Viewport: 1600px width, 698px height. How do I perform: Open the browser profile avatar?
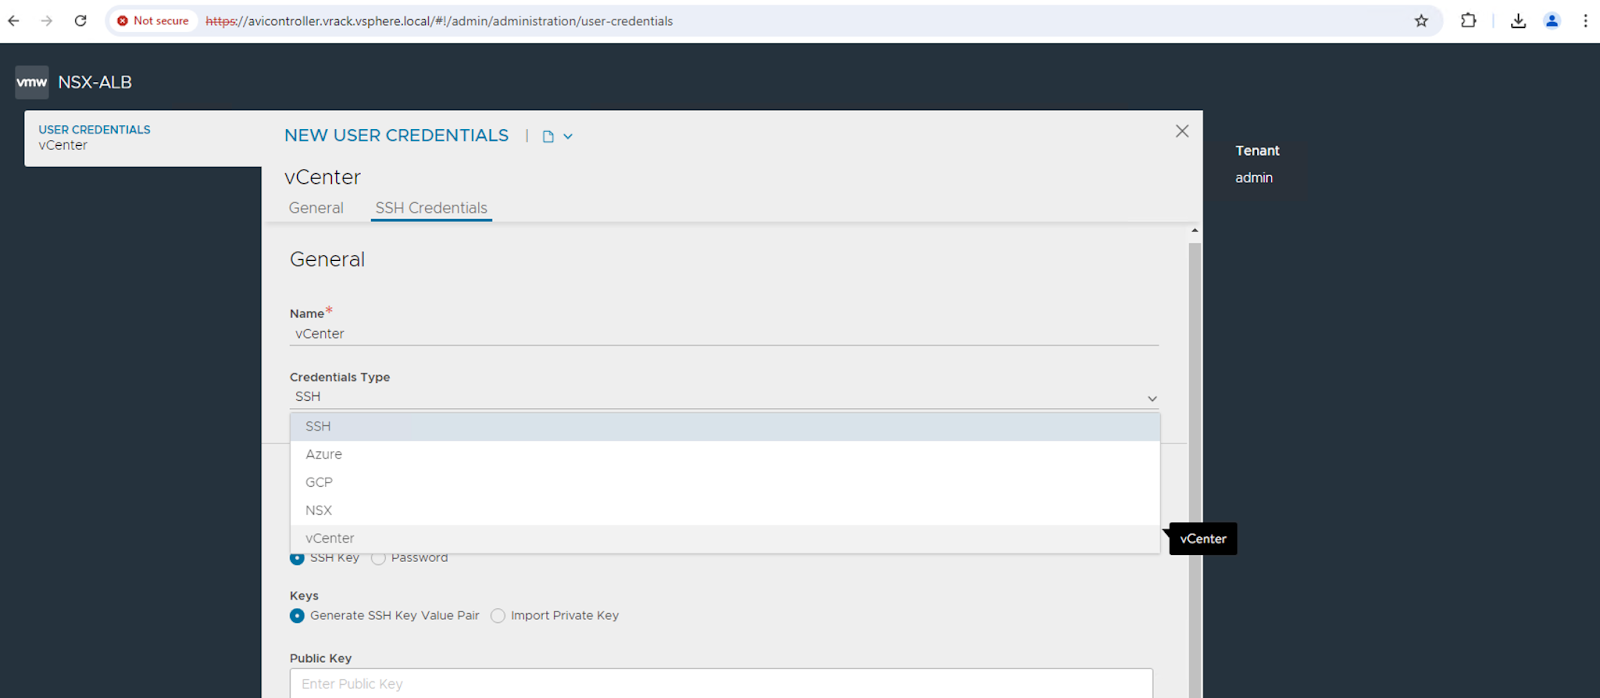pyautogui.click(x=1552, y=20)
